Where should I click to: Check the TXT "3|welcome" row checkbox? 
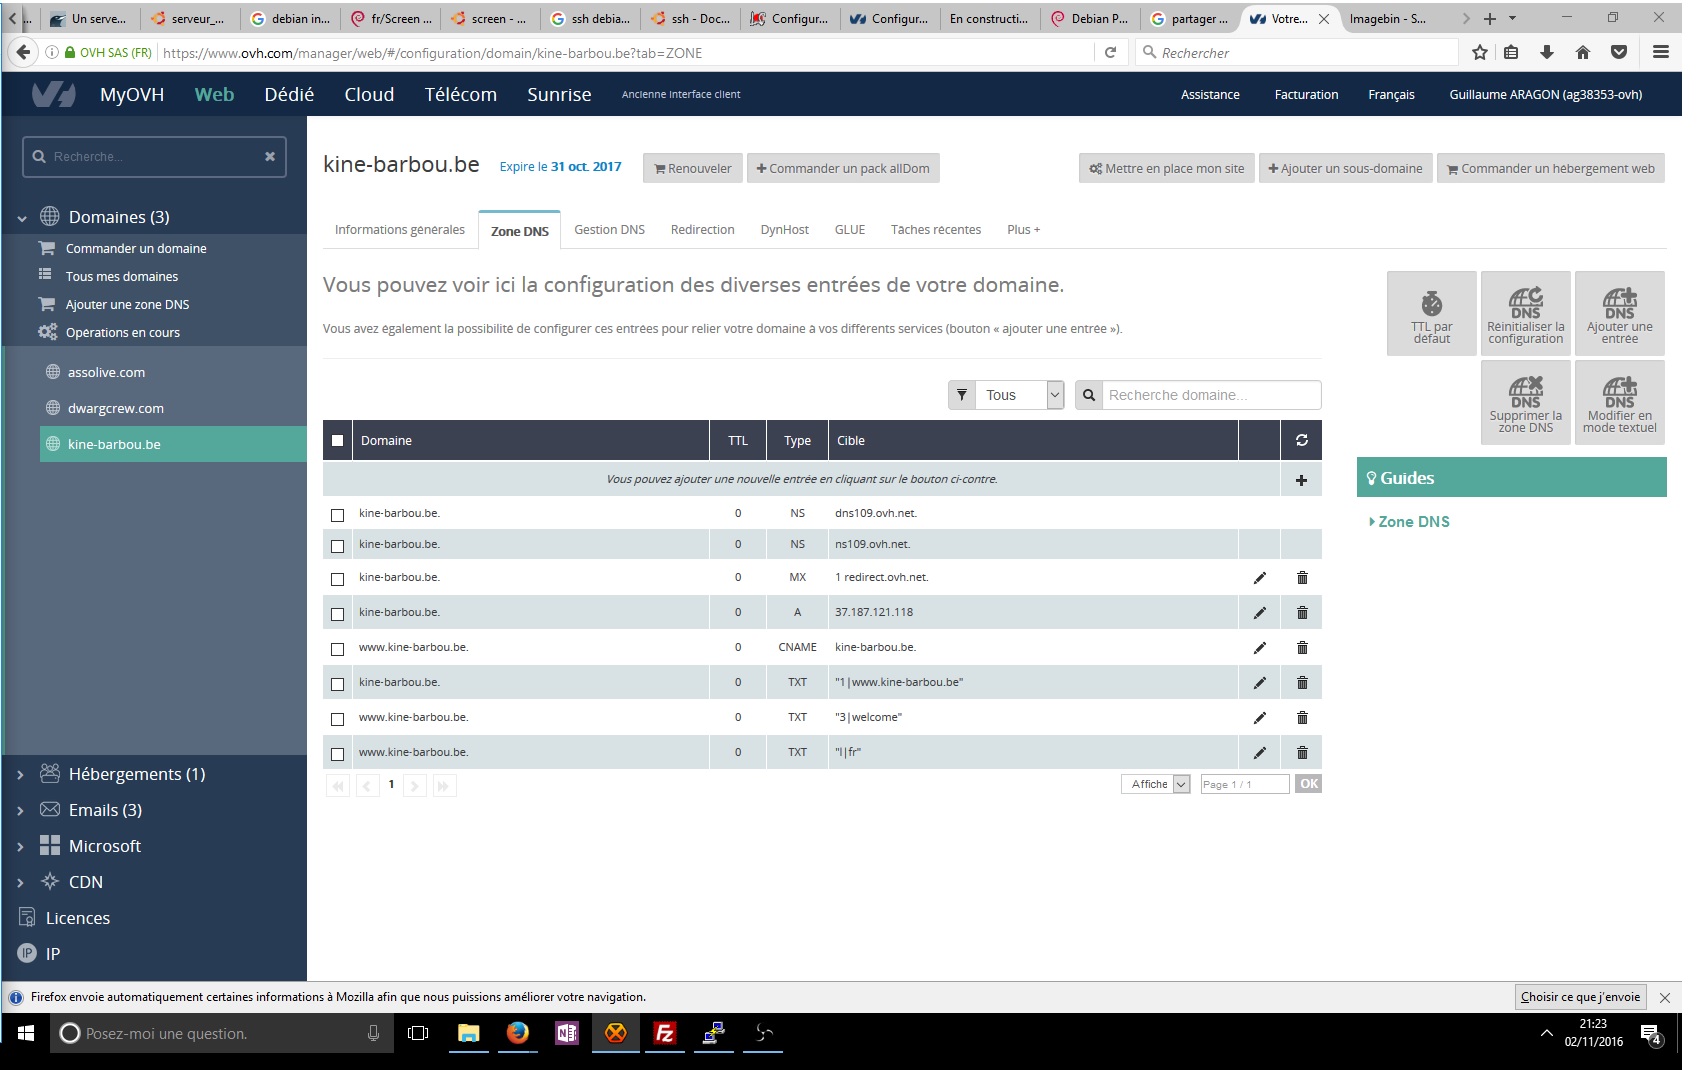[x=337, y=719]
